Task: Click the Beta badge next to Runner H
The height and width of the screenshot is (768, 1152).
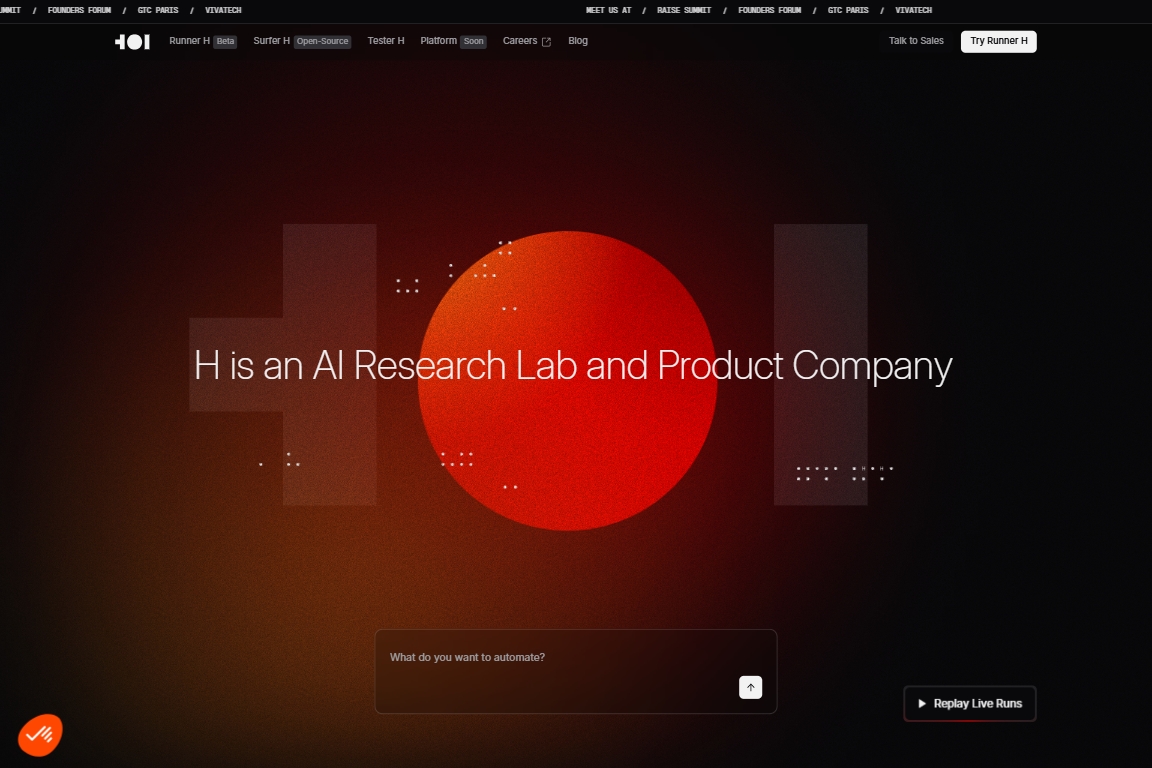Action: (x=225, y=42)
